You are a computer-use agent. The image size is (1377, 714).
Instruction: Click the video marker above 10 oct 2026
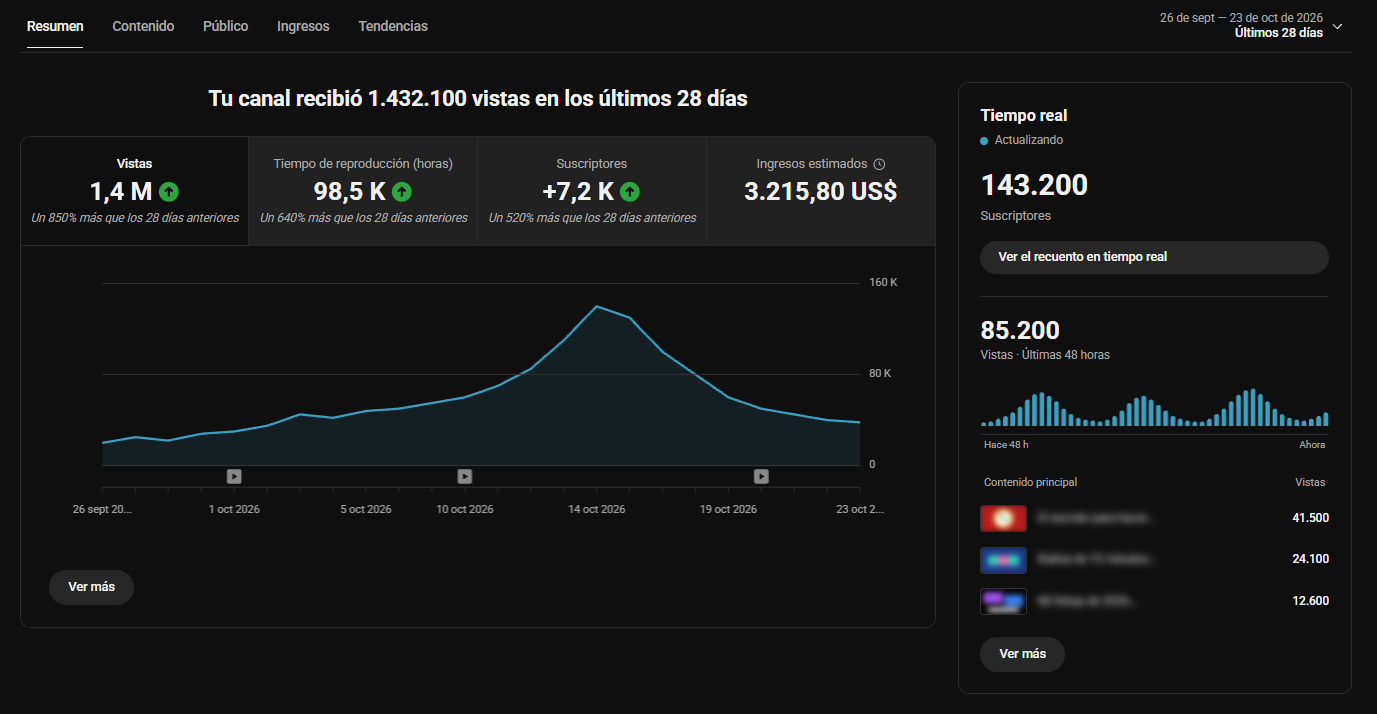[x=465, y=476]
